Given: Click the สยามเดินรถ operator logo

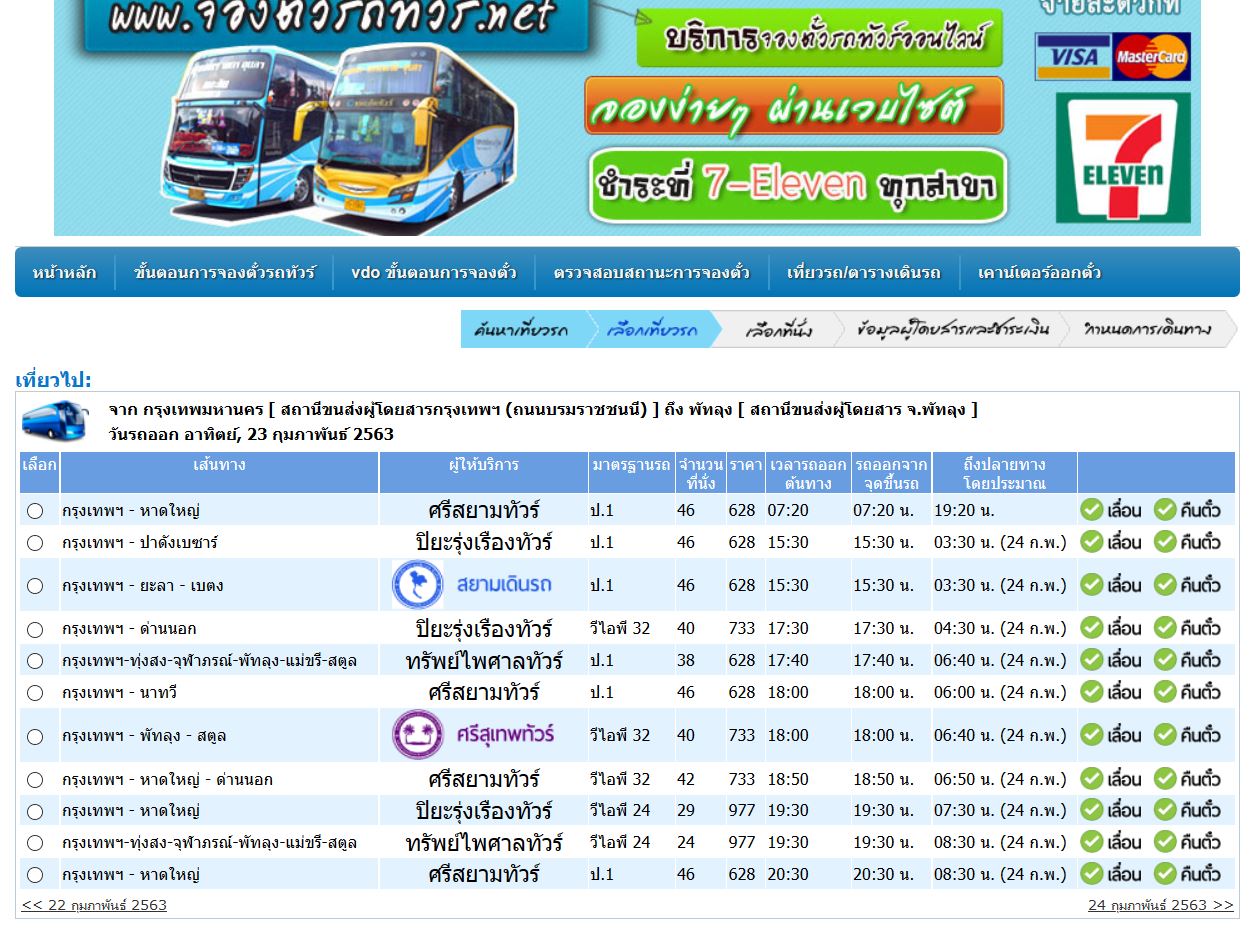Looking at the screenshot, I should tap(472, 585).
